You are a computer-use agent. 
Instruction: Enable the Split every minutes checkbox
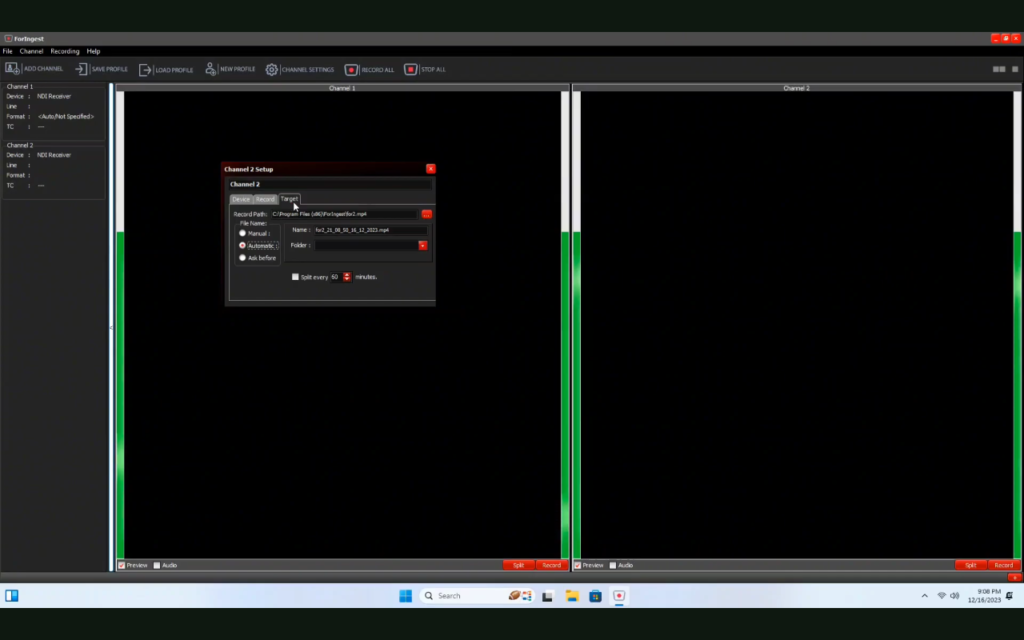point(295,277)
